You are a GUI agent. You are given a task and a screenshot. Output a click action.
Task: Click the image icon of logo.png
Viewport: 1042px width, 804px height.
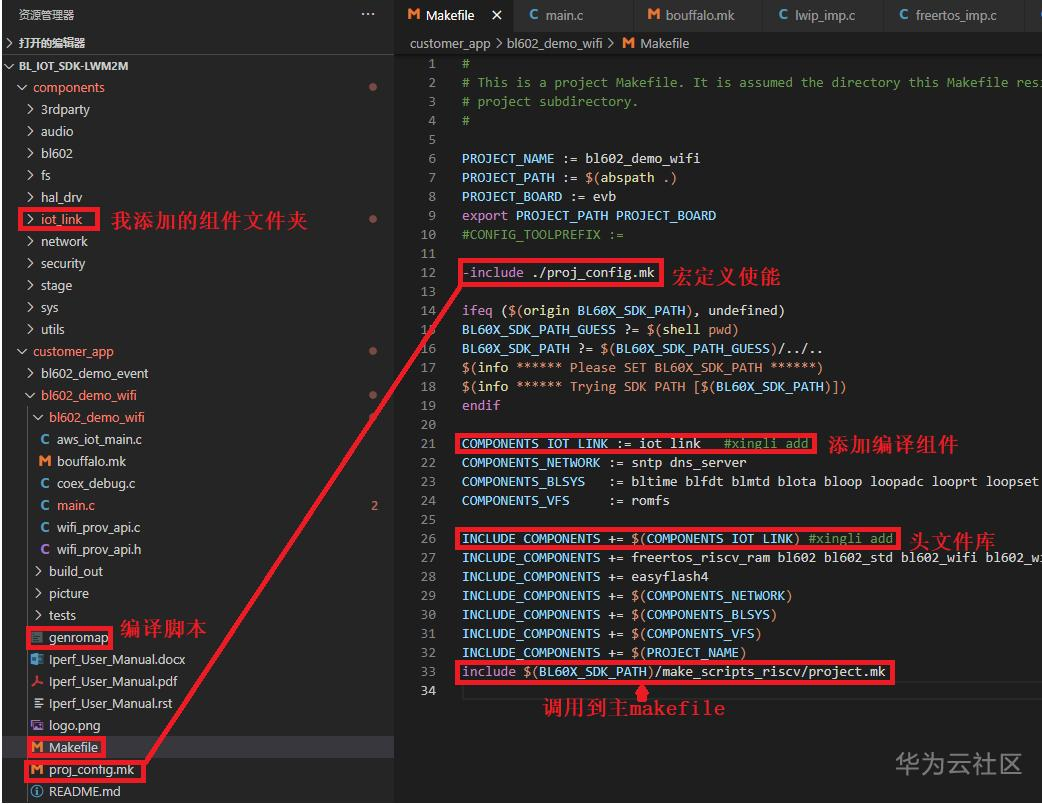37,726
